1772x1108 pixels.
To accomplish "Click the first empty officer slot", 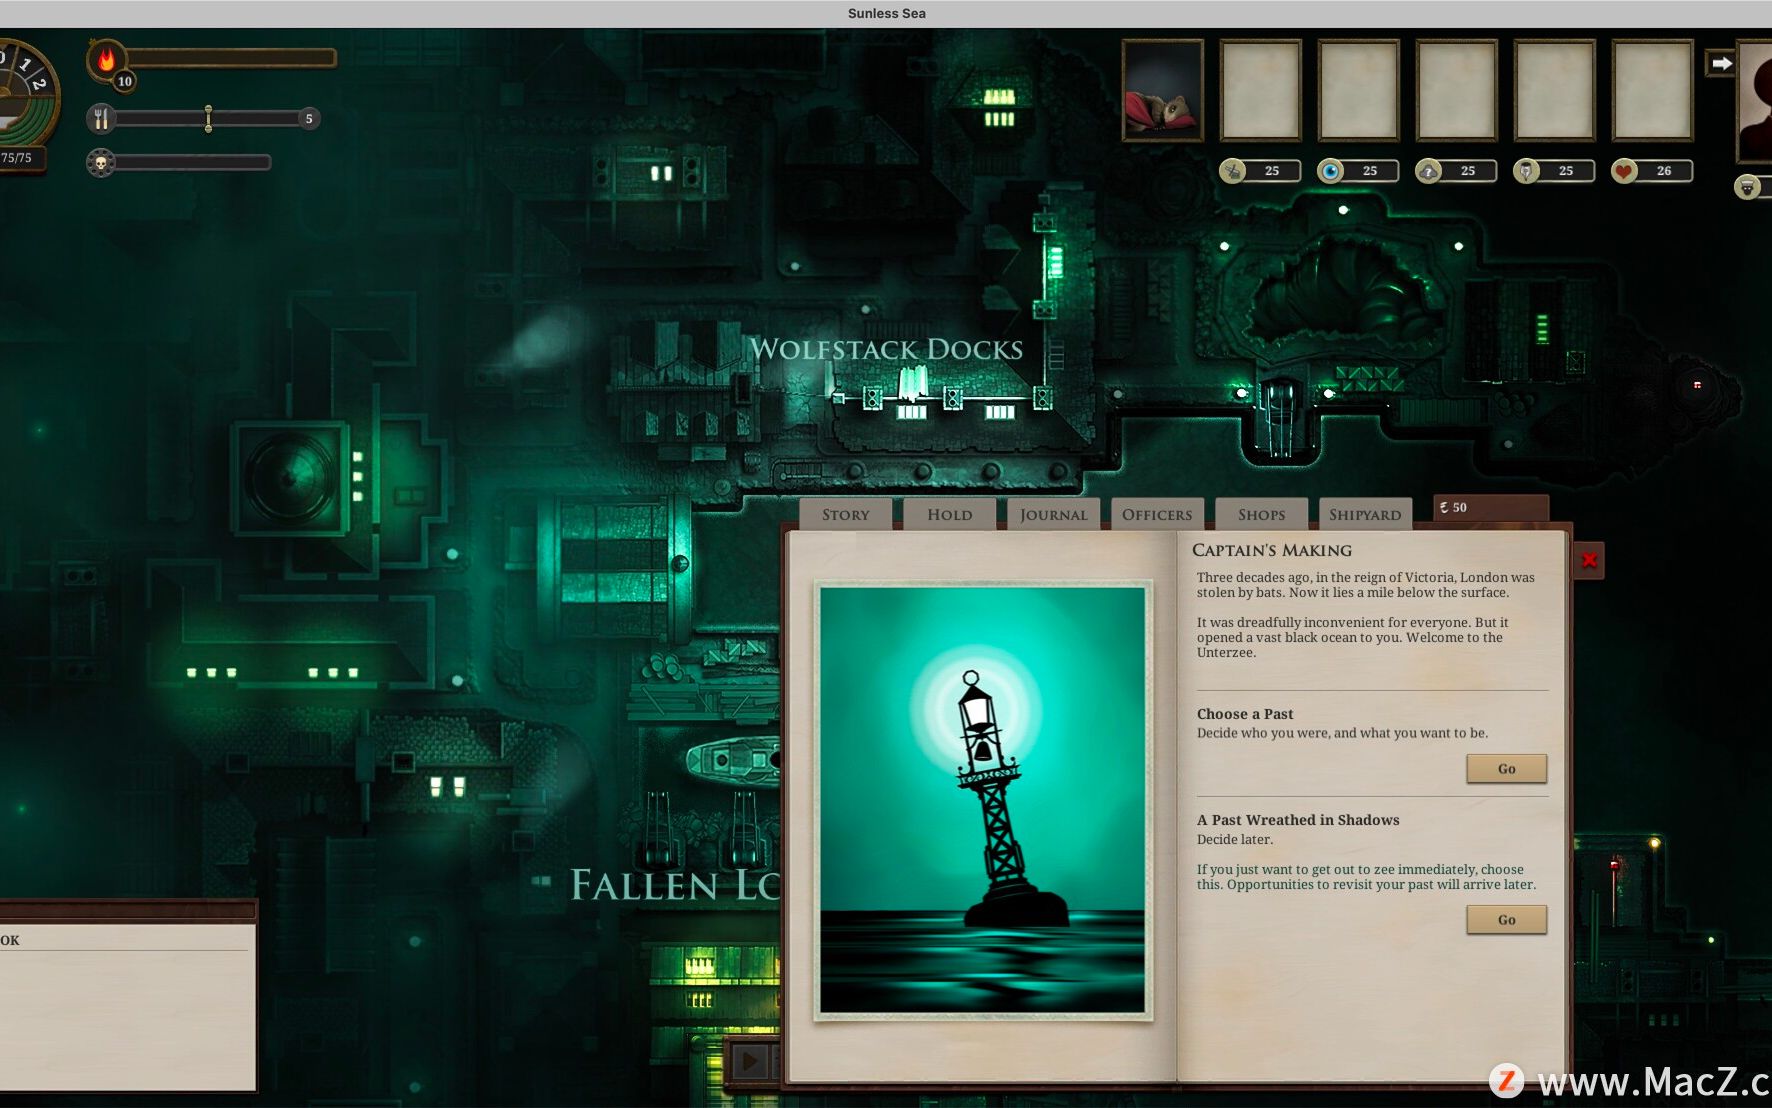I will coord(1260,90).
